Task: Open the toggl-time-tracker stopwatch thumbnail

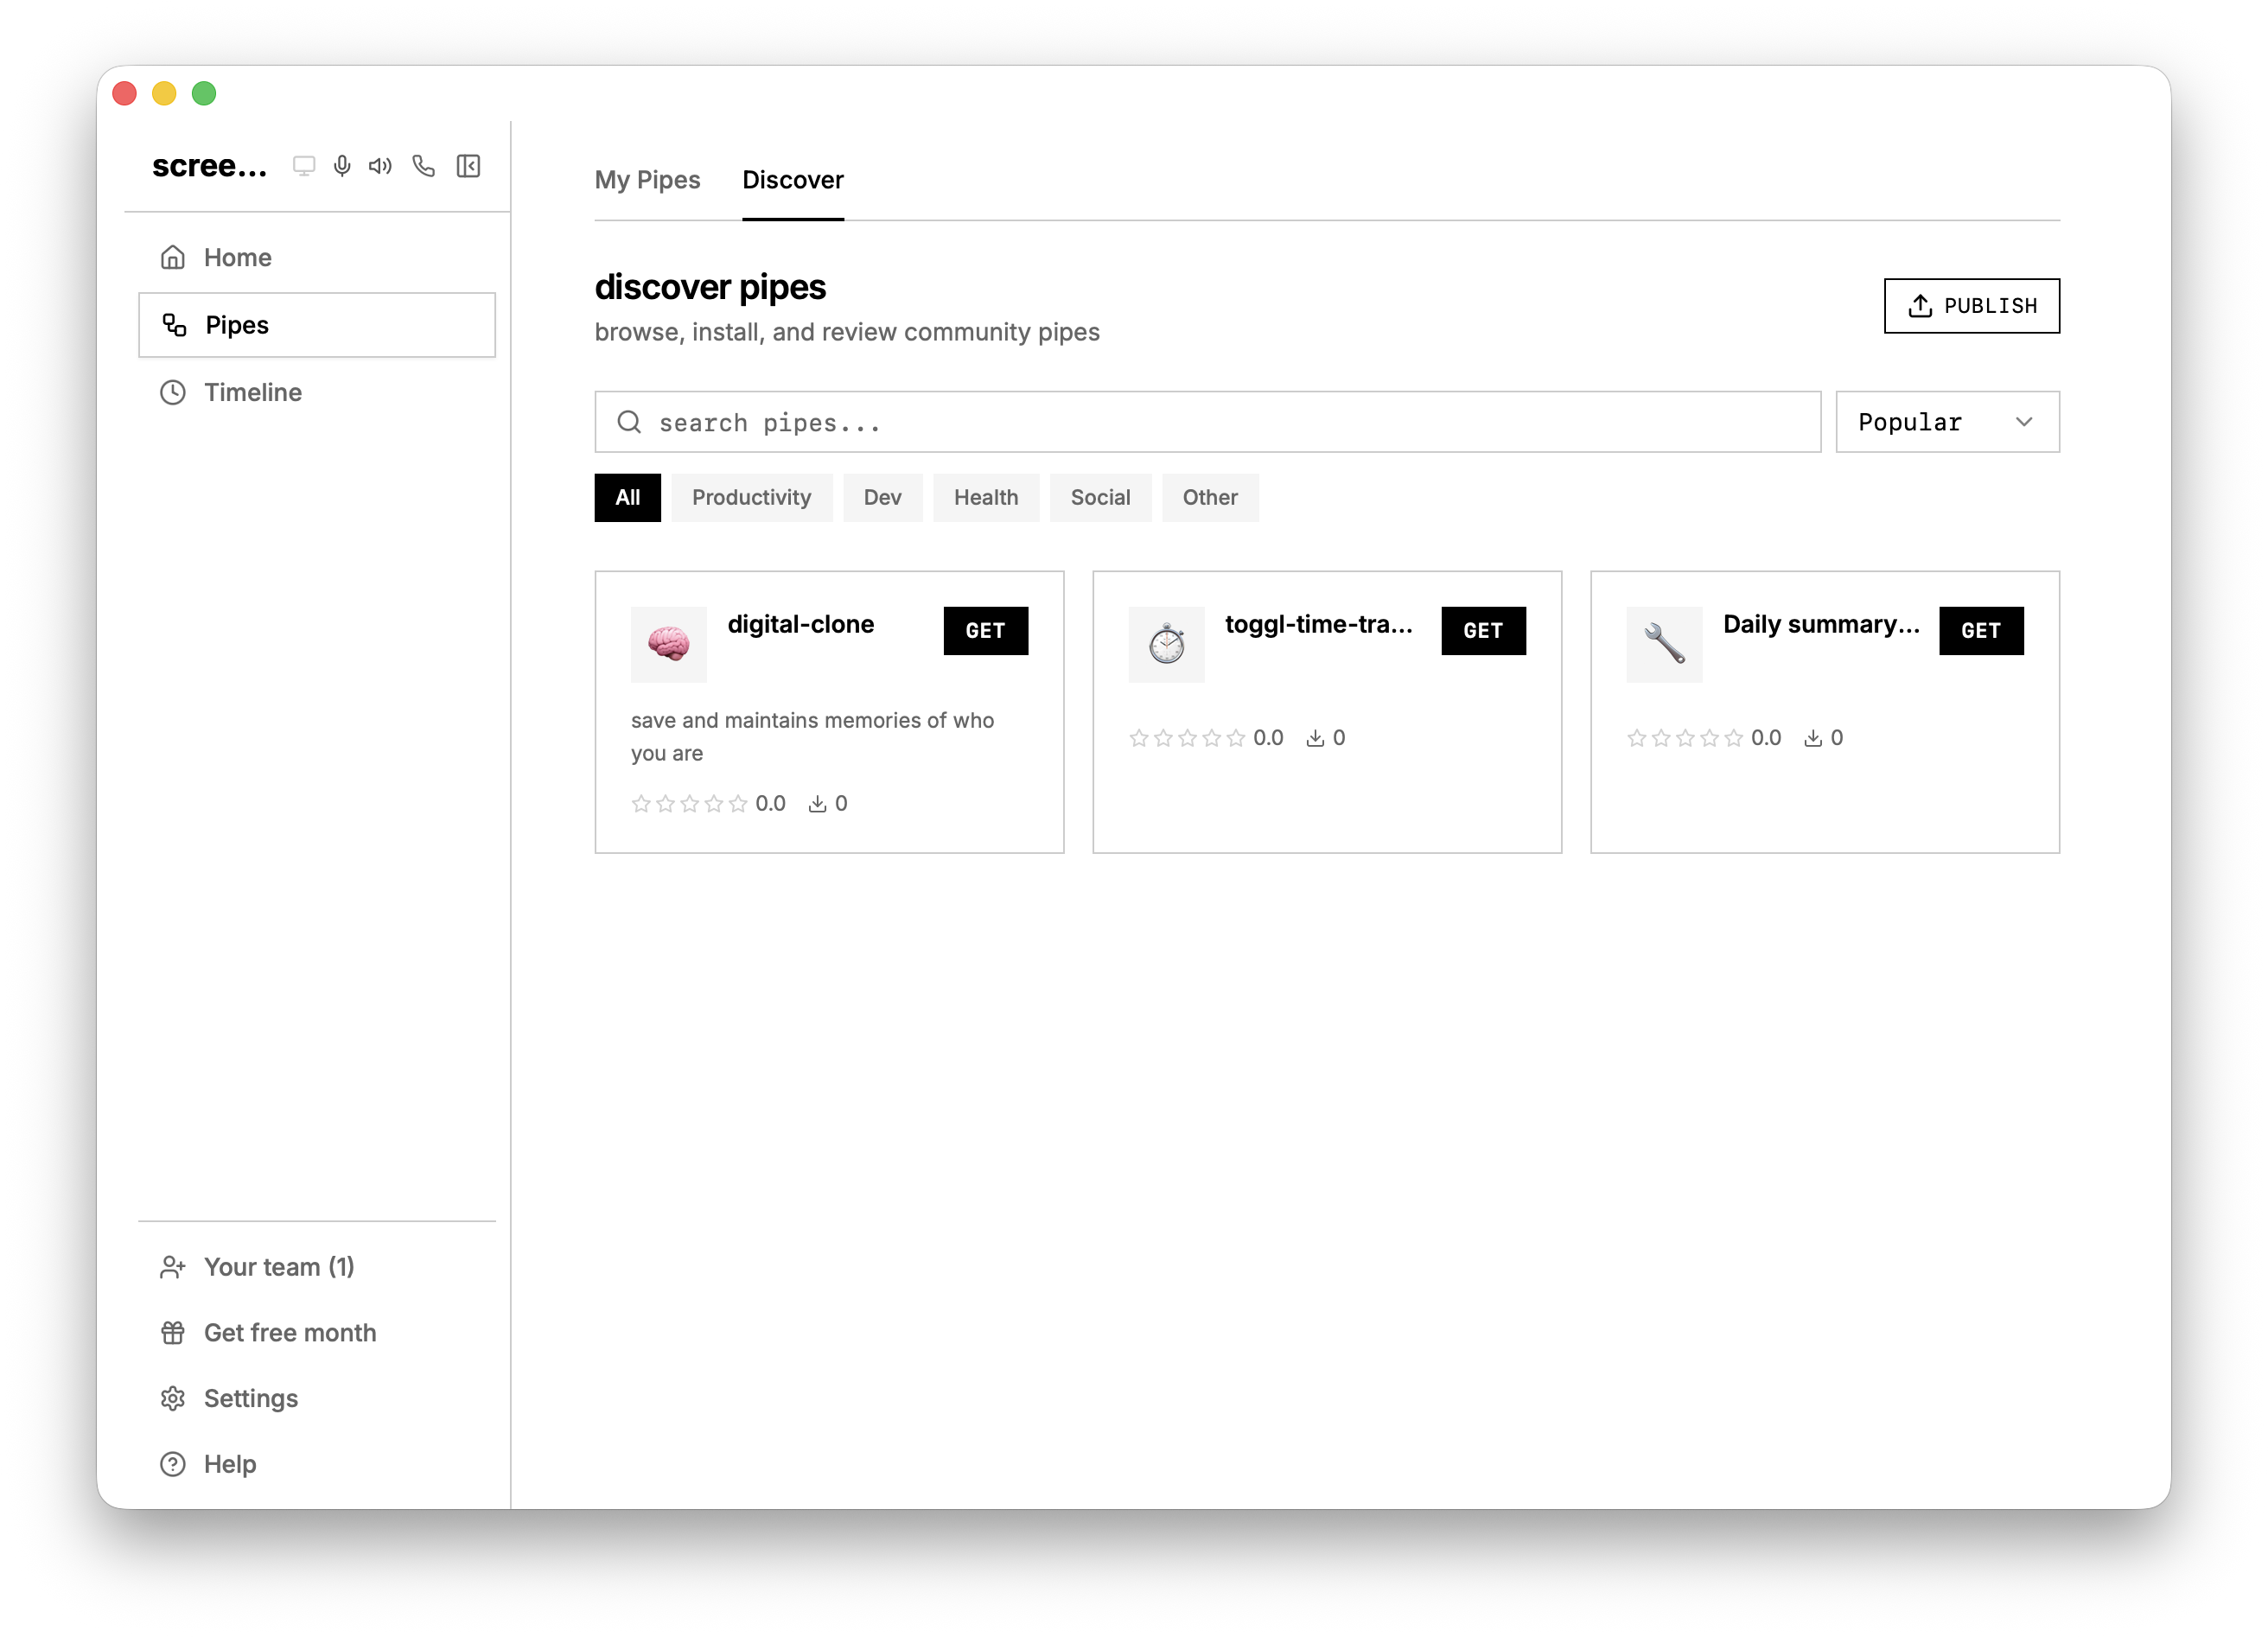Action: coord(1166,644)
